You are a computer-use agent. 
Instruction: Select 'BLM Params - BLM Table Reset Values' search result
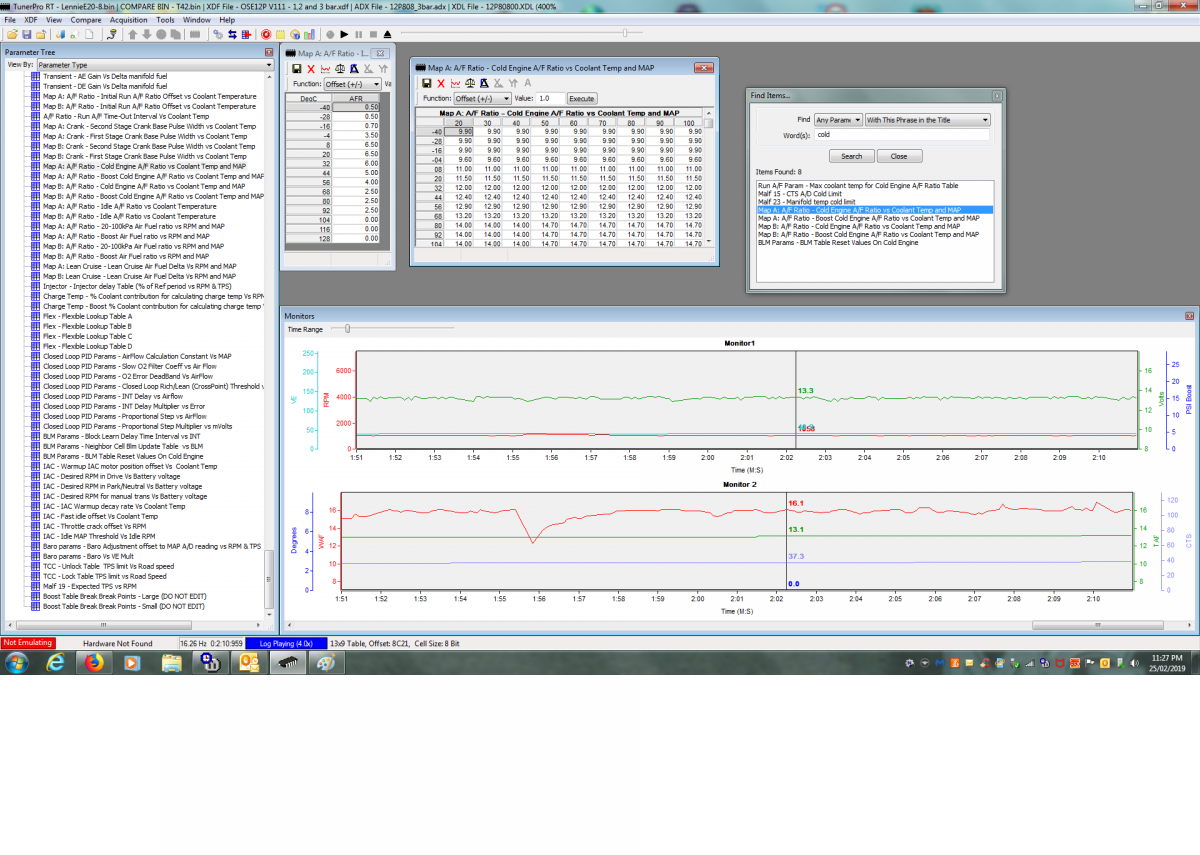(x=838, y=242)
